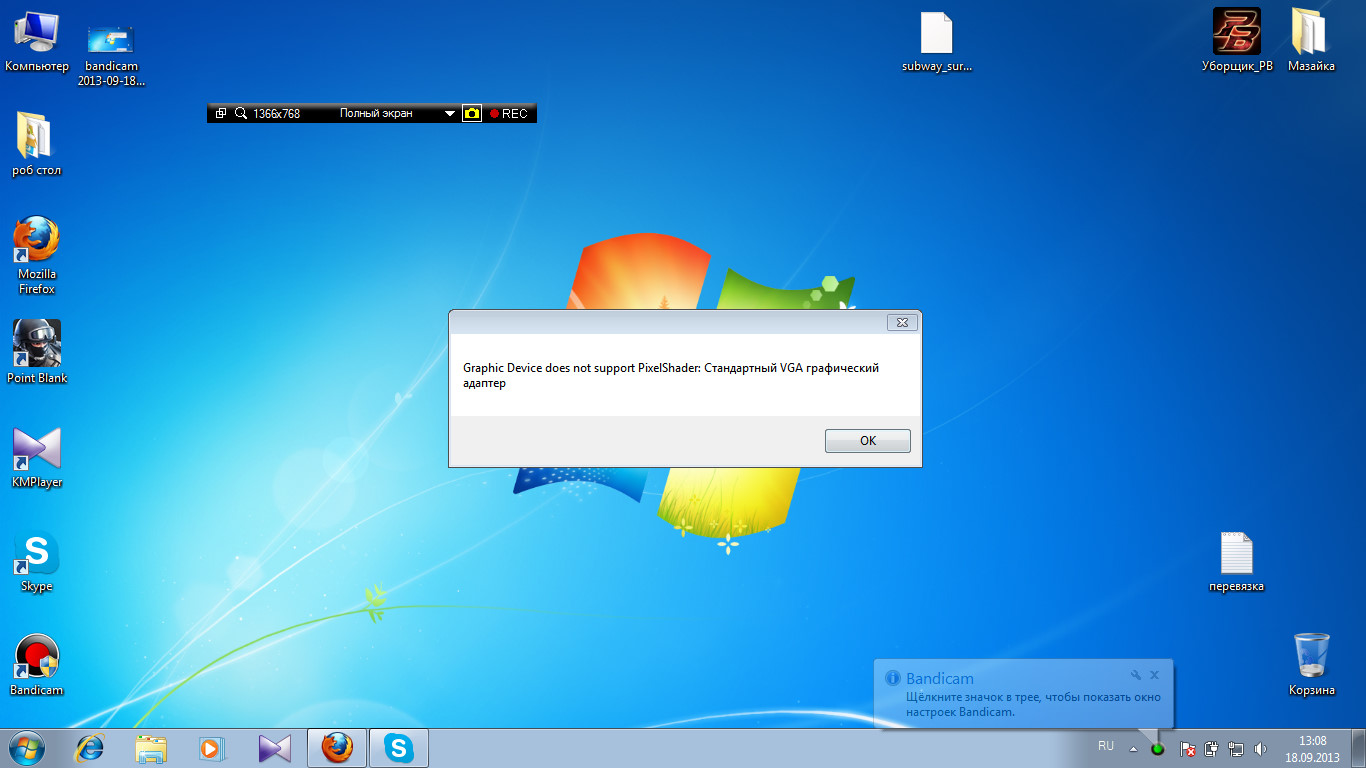Click the Bandicam notification balloon message text
The width and height of the screenshot is (1366, 768).
(x=1033, y=704)
